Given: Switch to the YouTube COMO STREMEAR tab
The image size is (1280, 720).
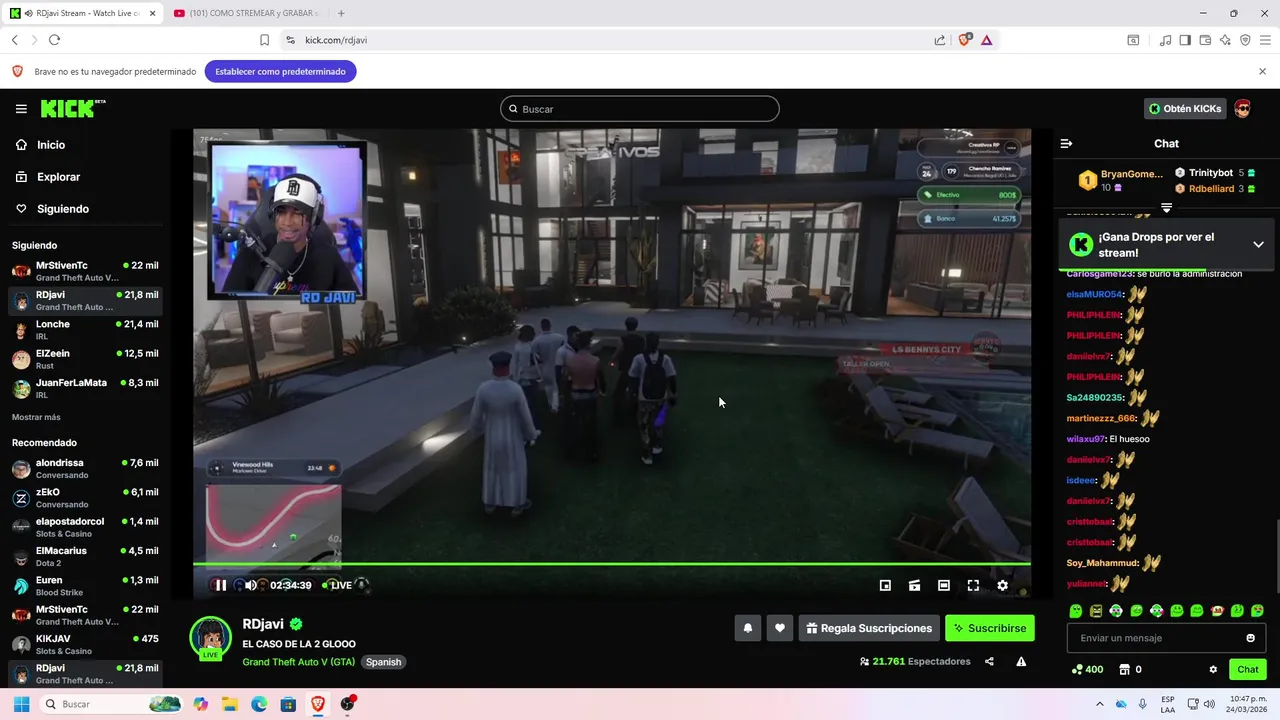Looking at the screenshot, I should 246,13.
